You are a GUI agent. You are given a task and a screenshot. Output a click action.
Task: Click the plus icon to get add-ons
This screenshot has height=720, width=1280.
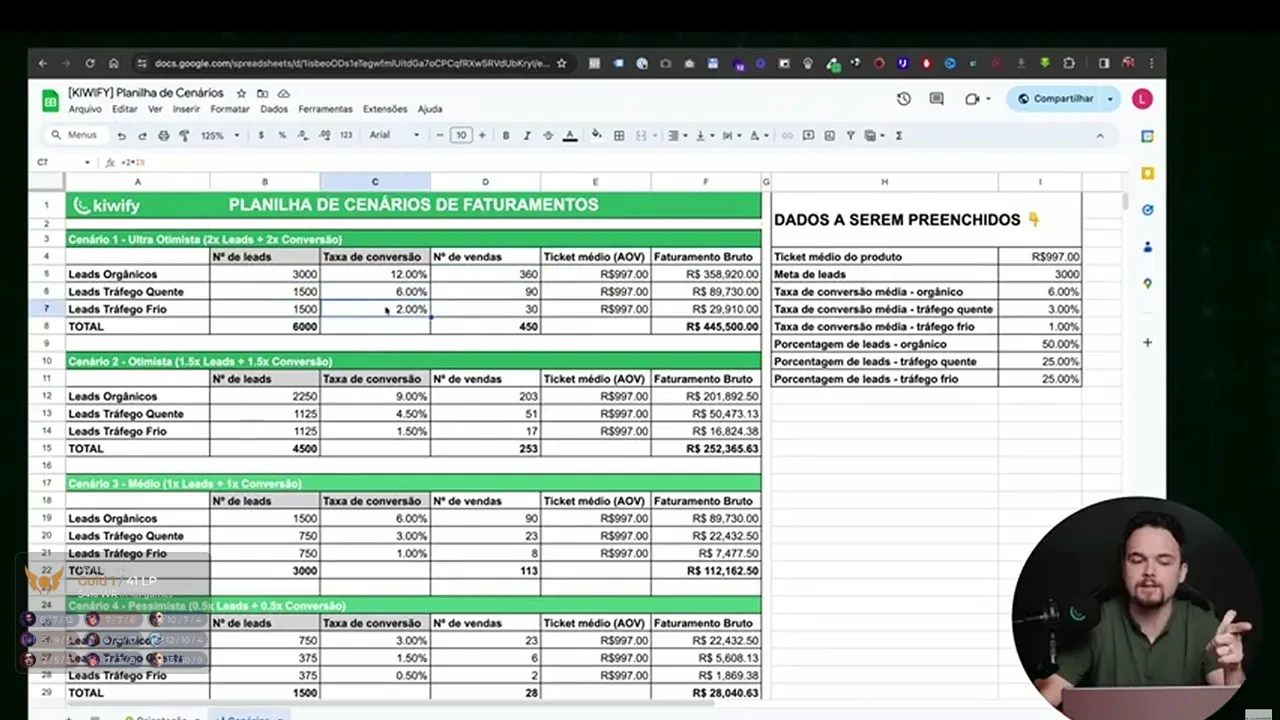pos(1147,343)
